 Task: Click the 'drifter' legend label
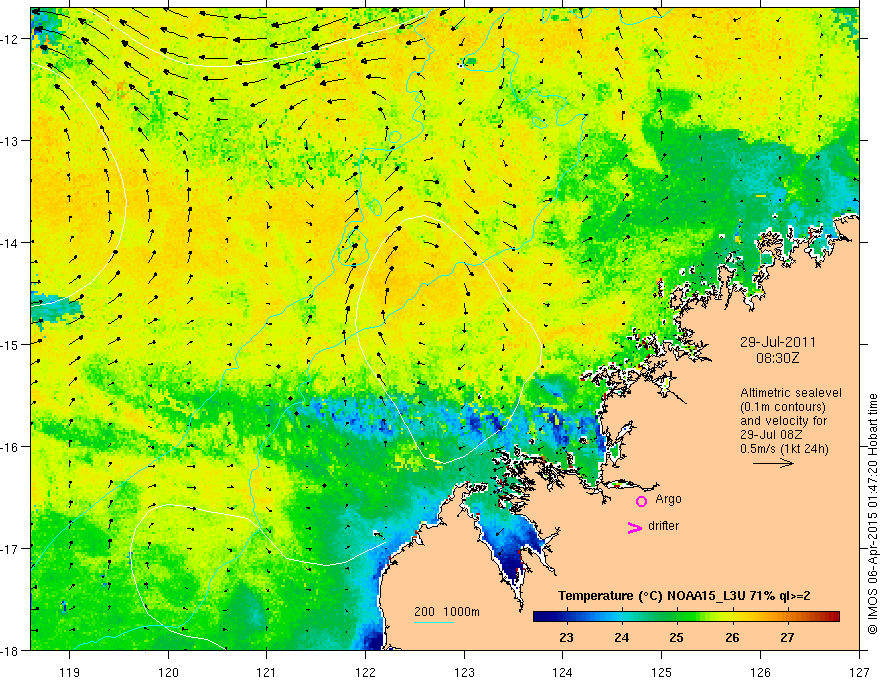click(x=663, y=526)
